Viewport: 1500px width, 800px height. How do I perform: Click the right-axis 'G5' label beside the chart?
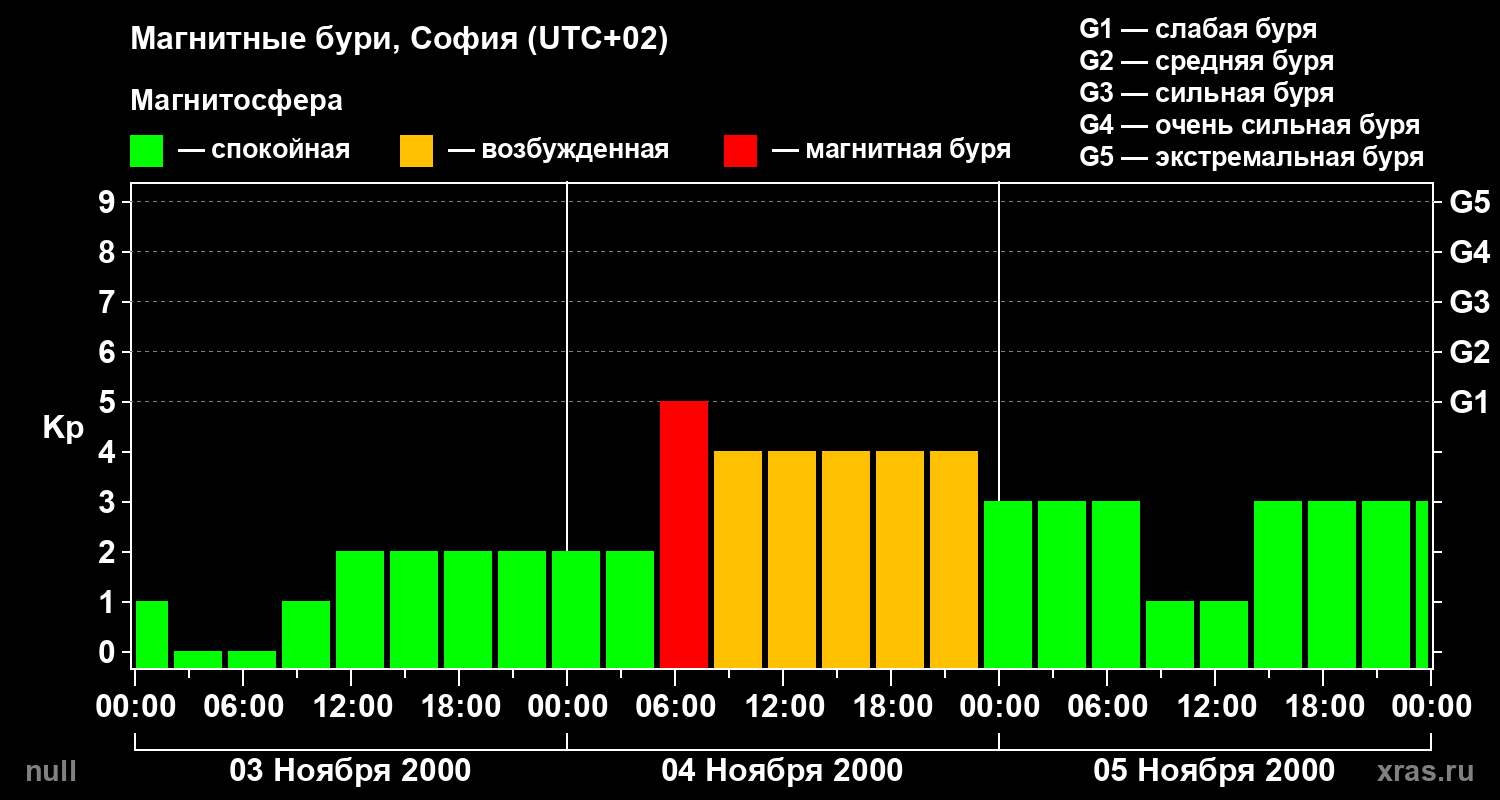(x=1469, y=202)
